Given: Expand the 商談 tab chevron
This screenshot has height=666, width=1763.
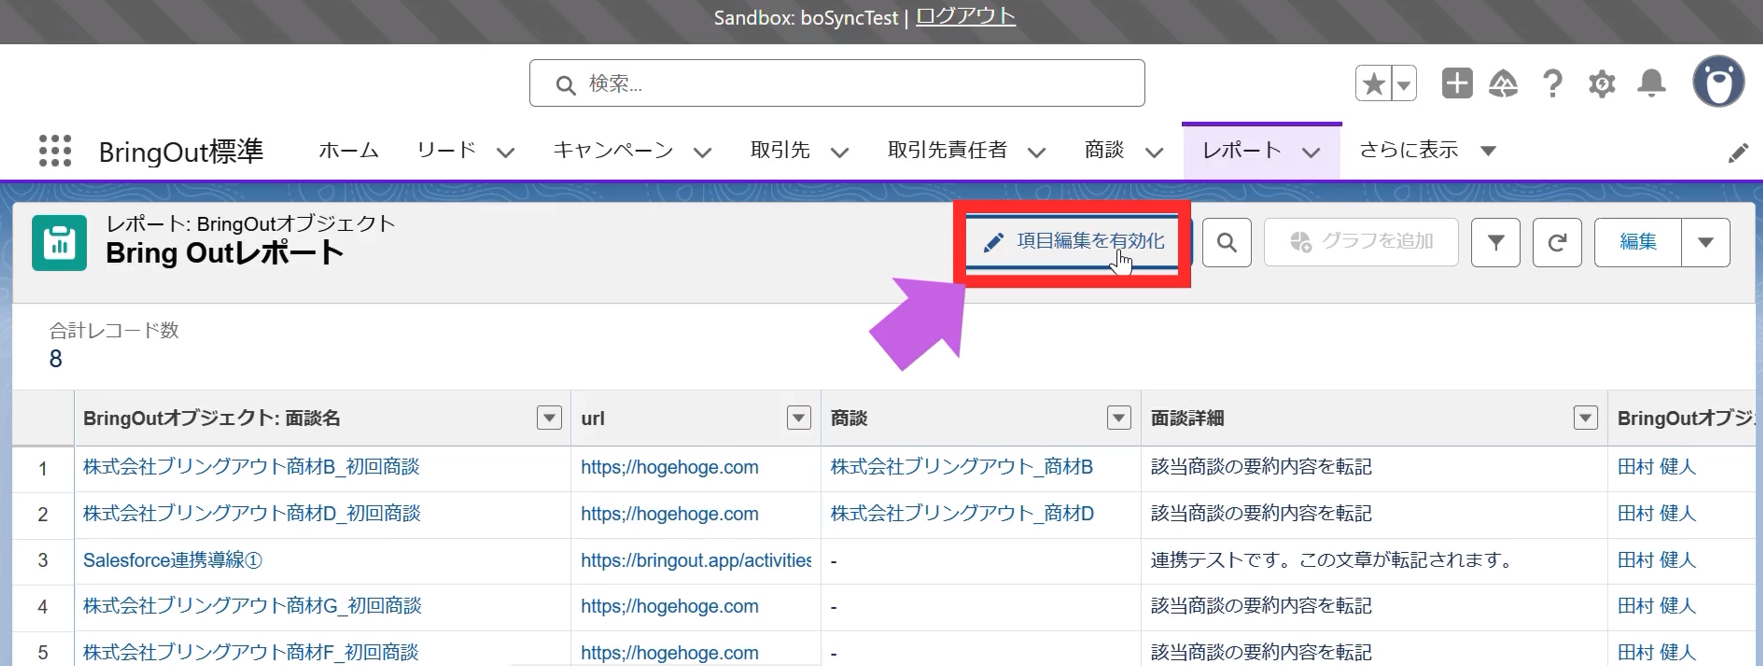Looking at the screenshot, I should pos(1154,152).
